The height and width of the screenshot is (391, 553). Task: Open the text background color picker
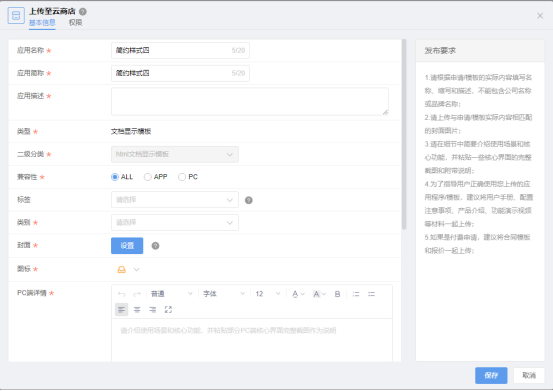[x=319, y=294]
